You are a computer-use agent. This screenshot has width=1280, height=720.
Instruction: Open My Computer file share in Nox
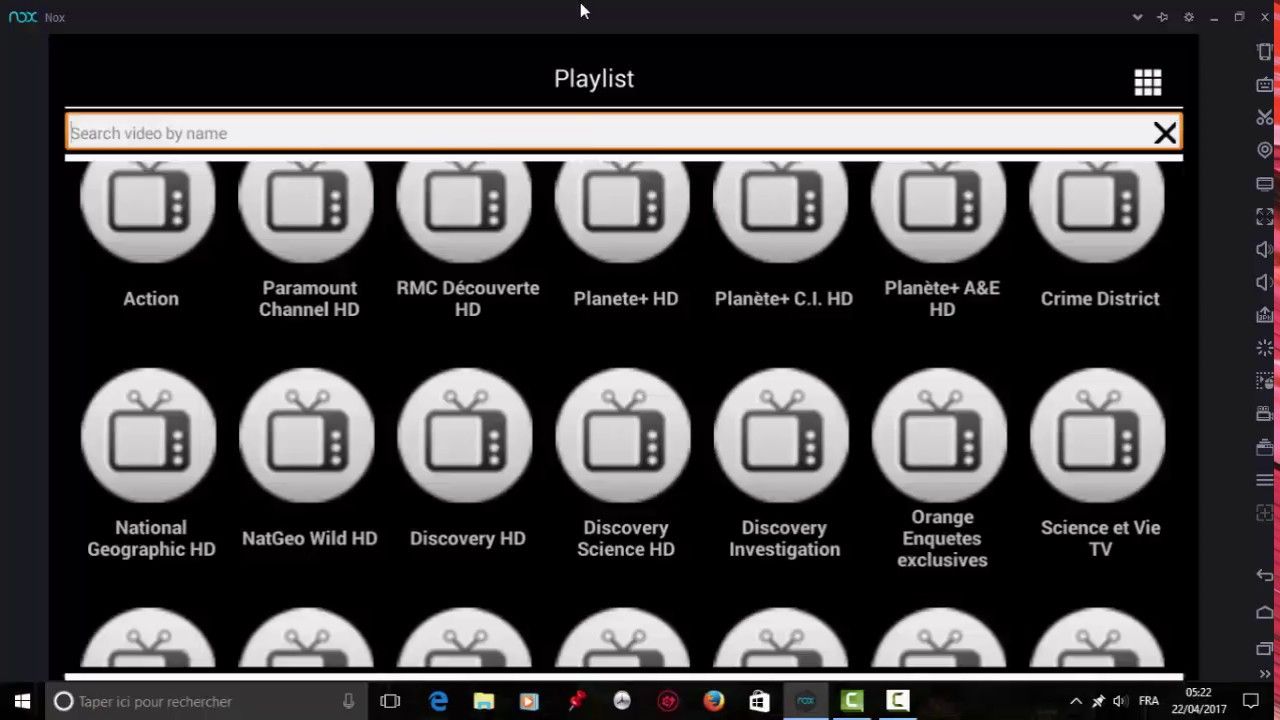pos(1265,184)
